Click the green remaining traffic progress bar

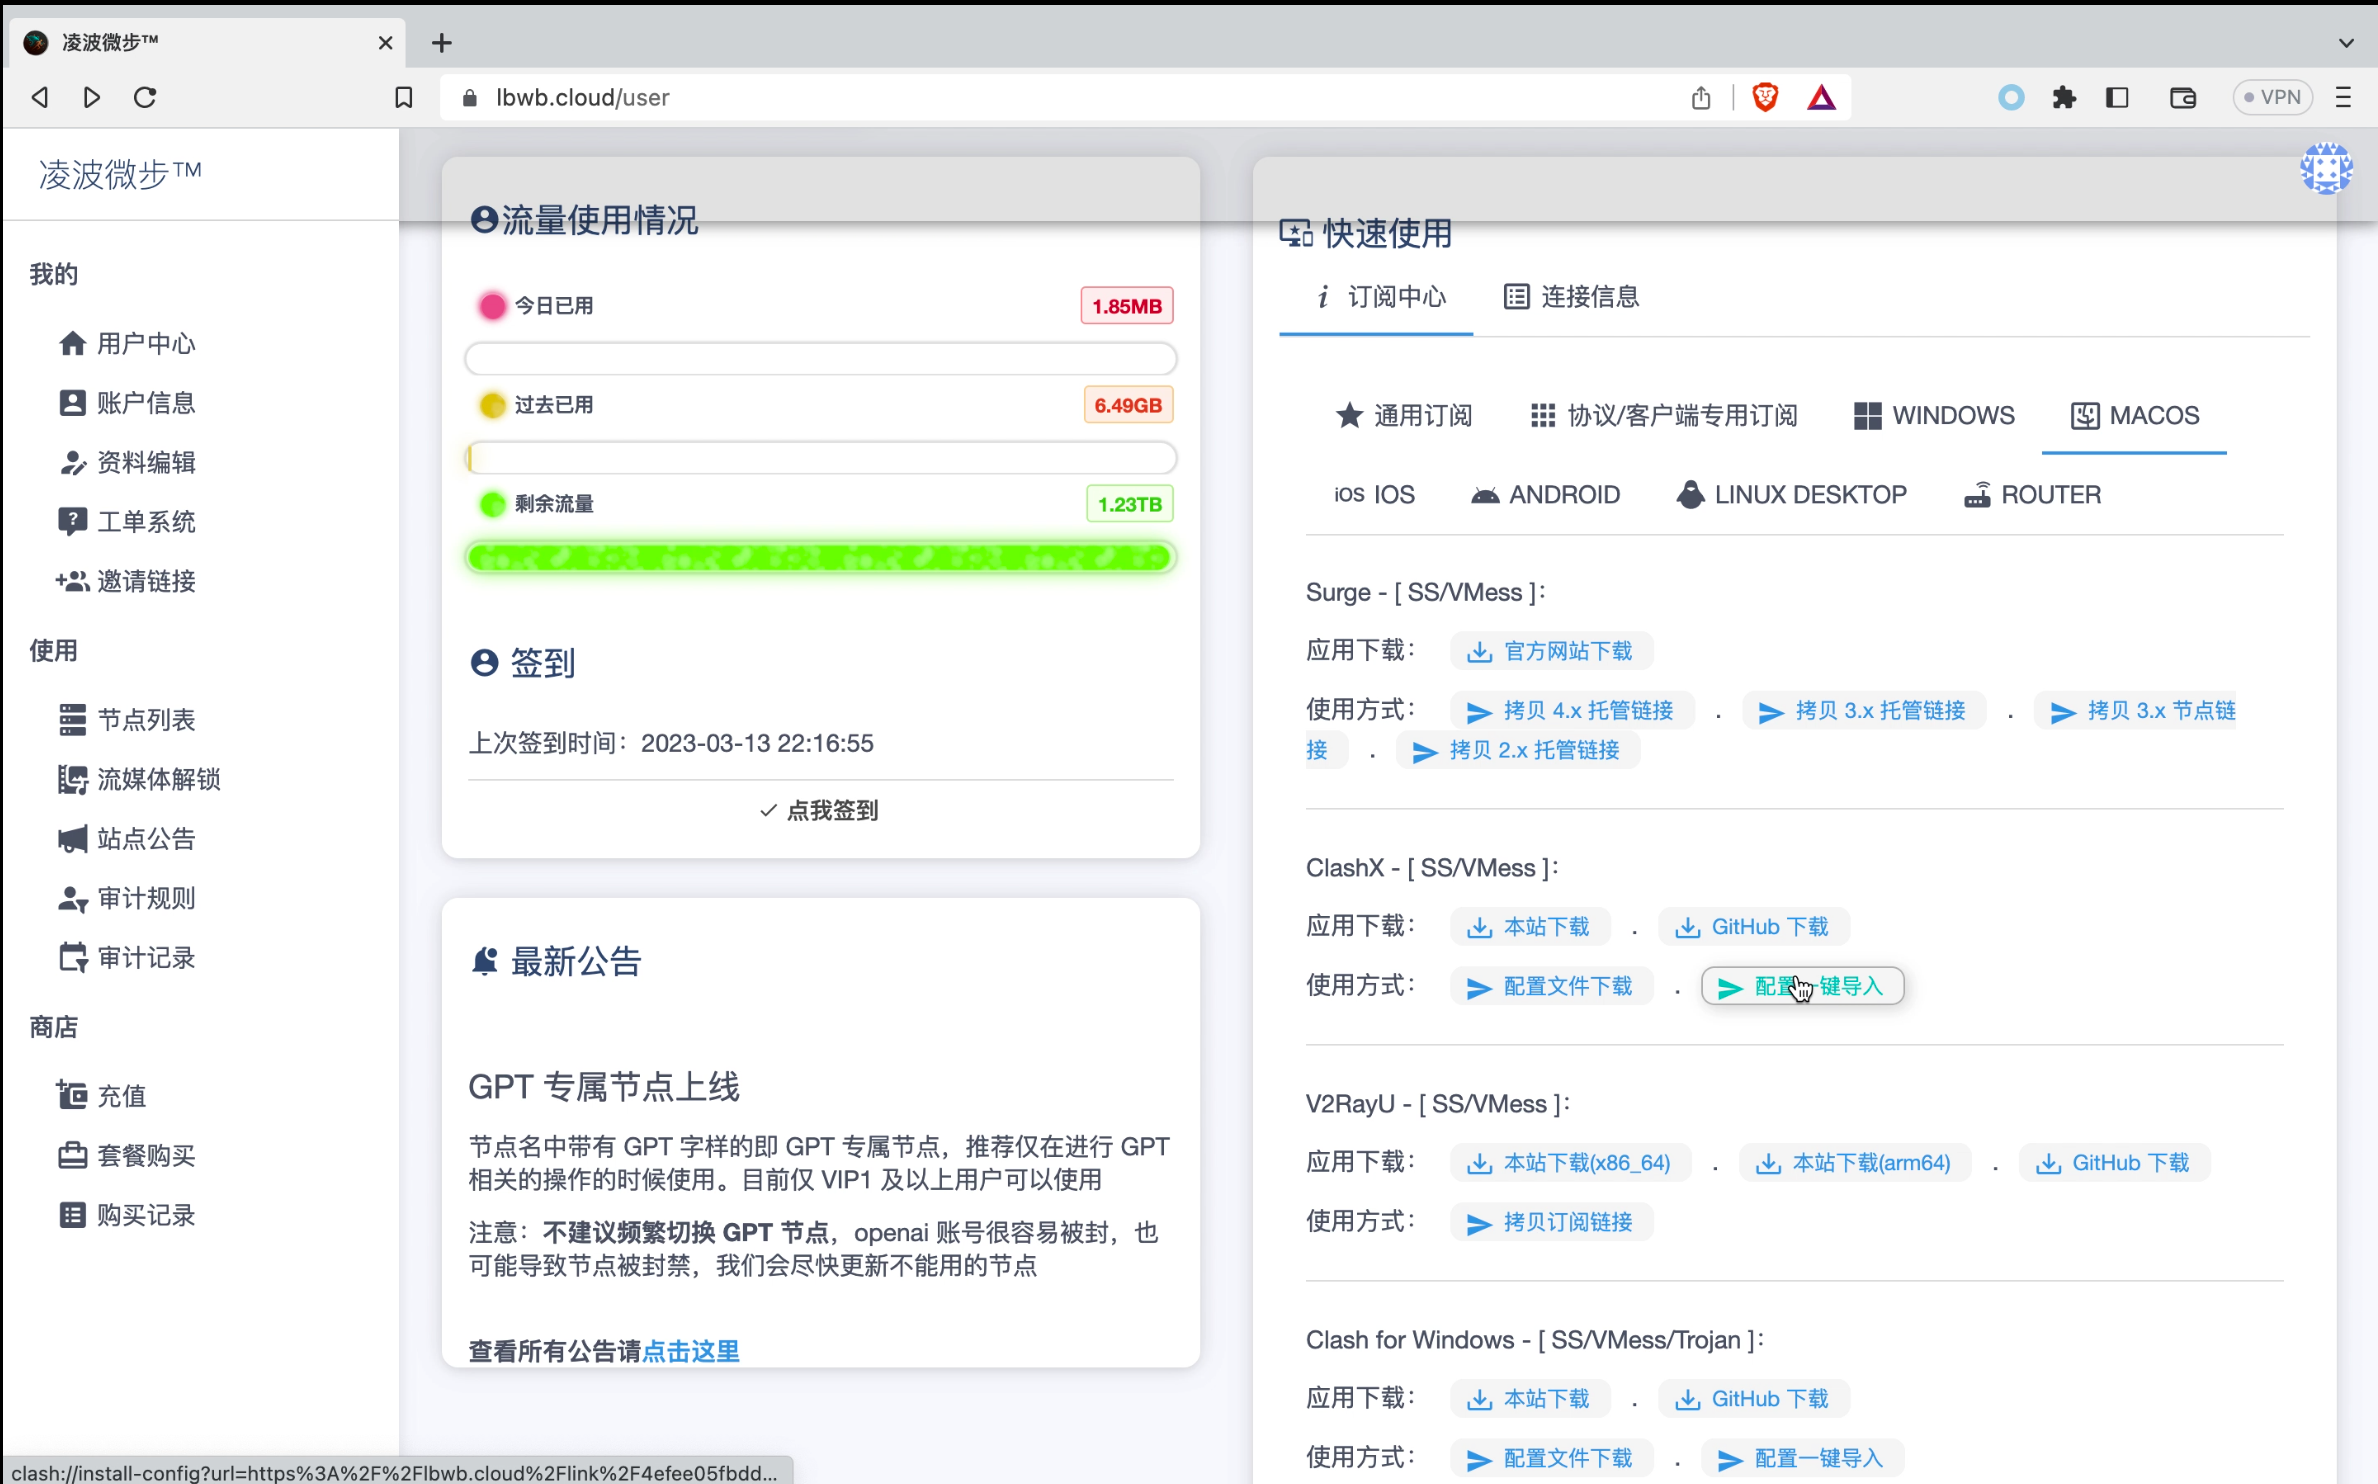[x=820, y=557]
